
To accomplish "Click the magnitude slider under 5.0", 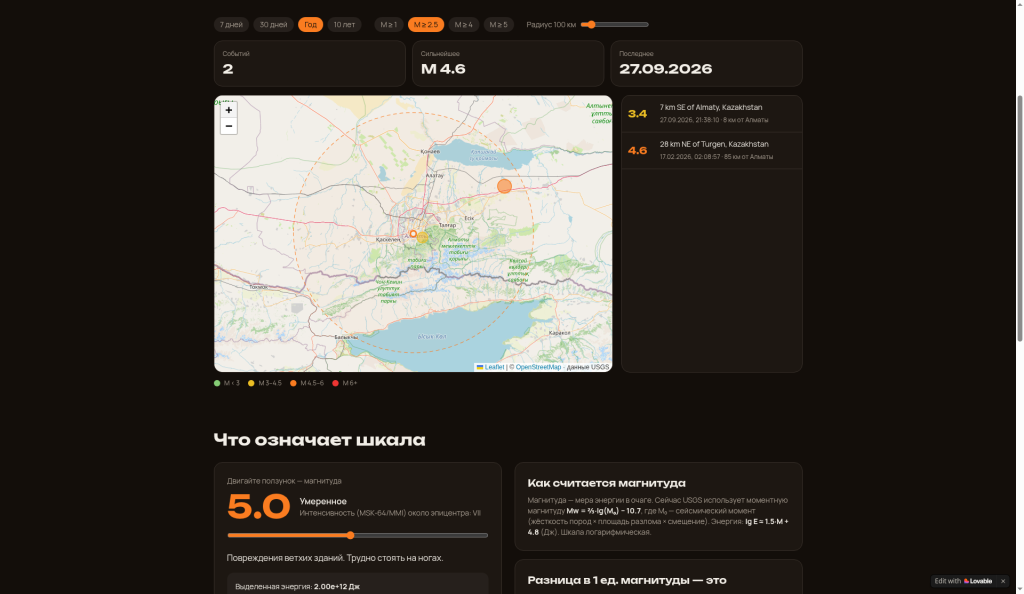I will [358, 535].
